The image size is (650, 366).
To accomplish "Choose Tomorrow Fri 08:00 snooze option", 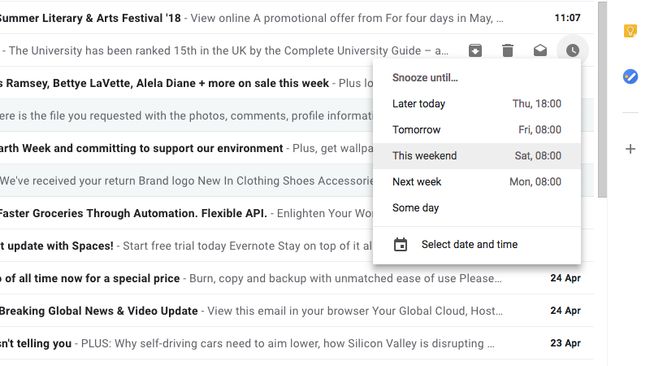I will coord(477,130).
